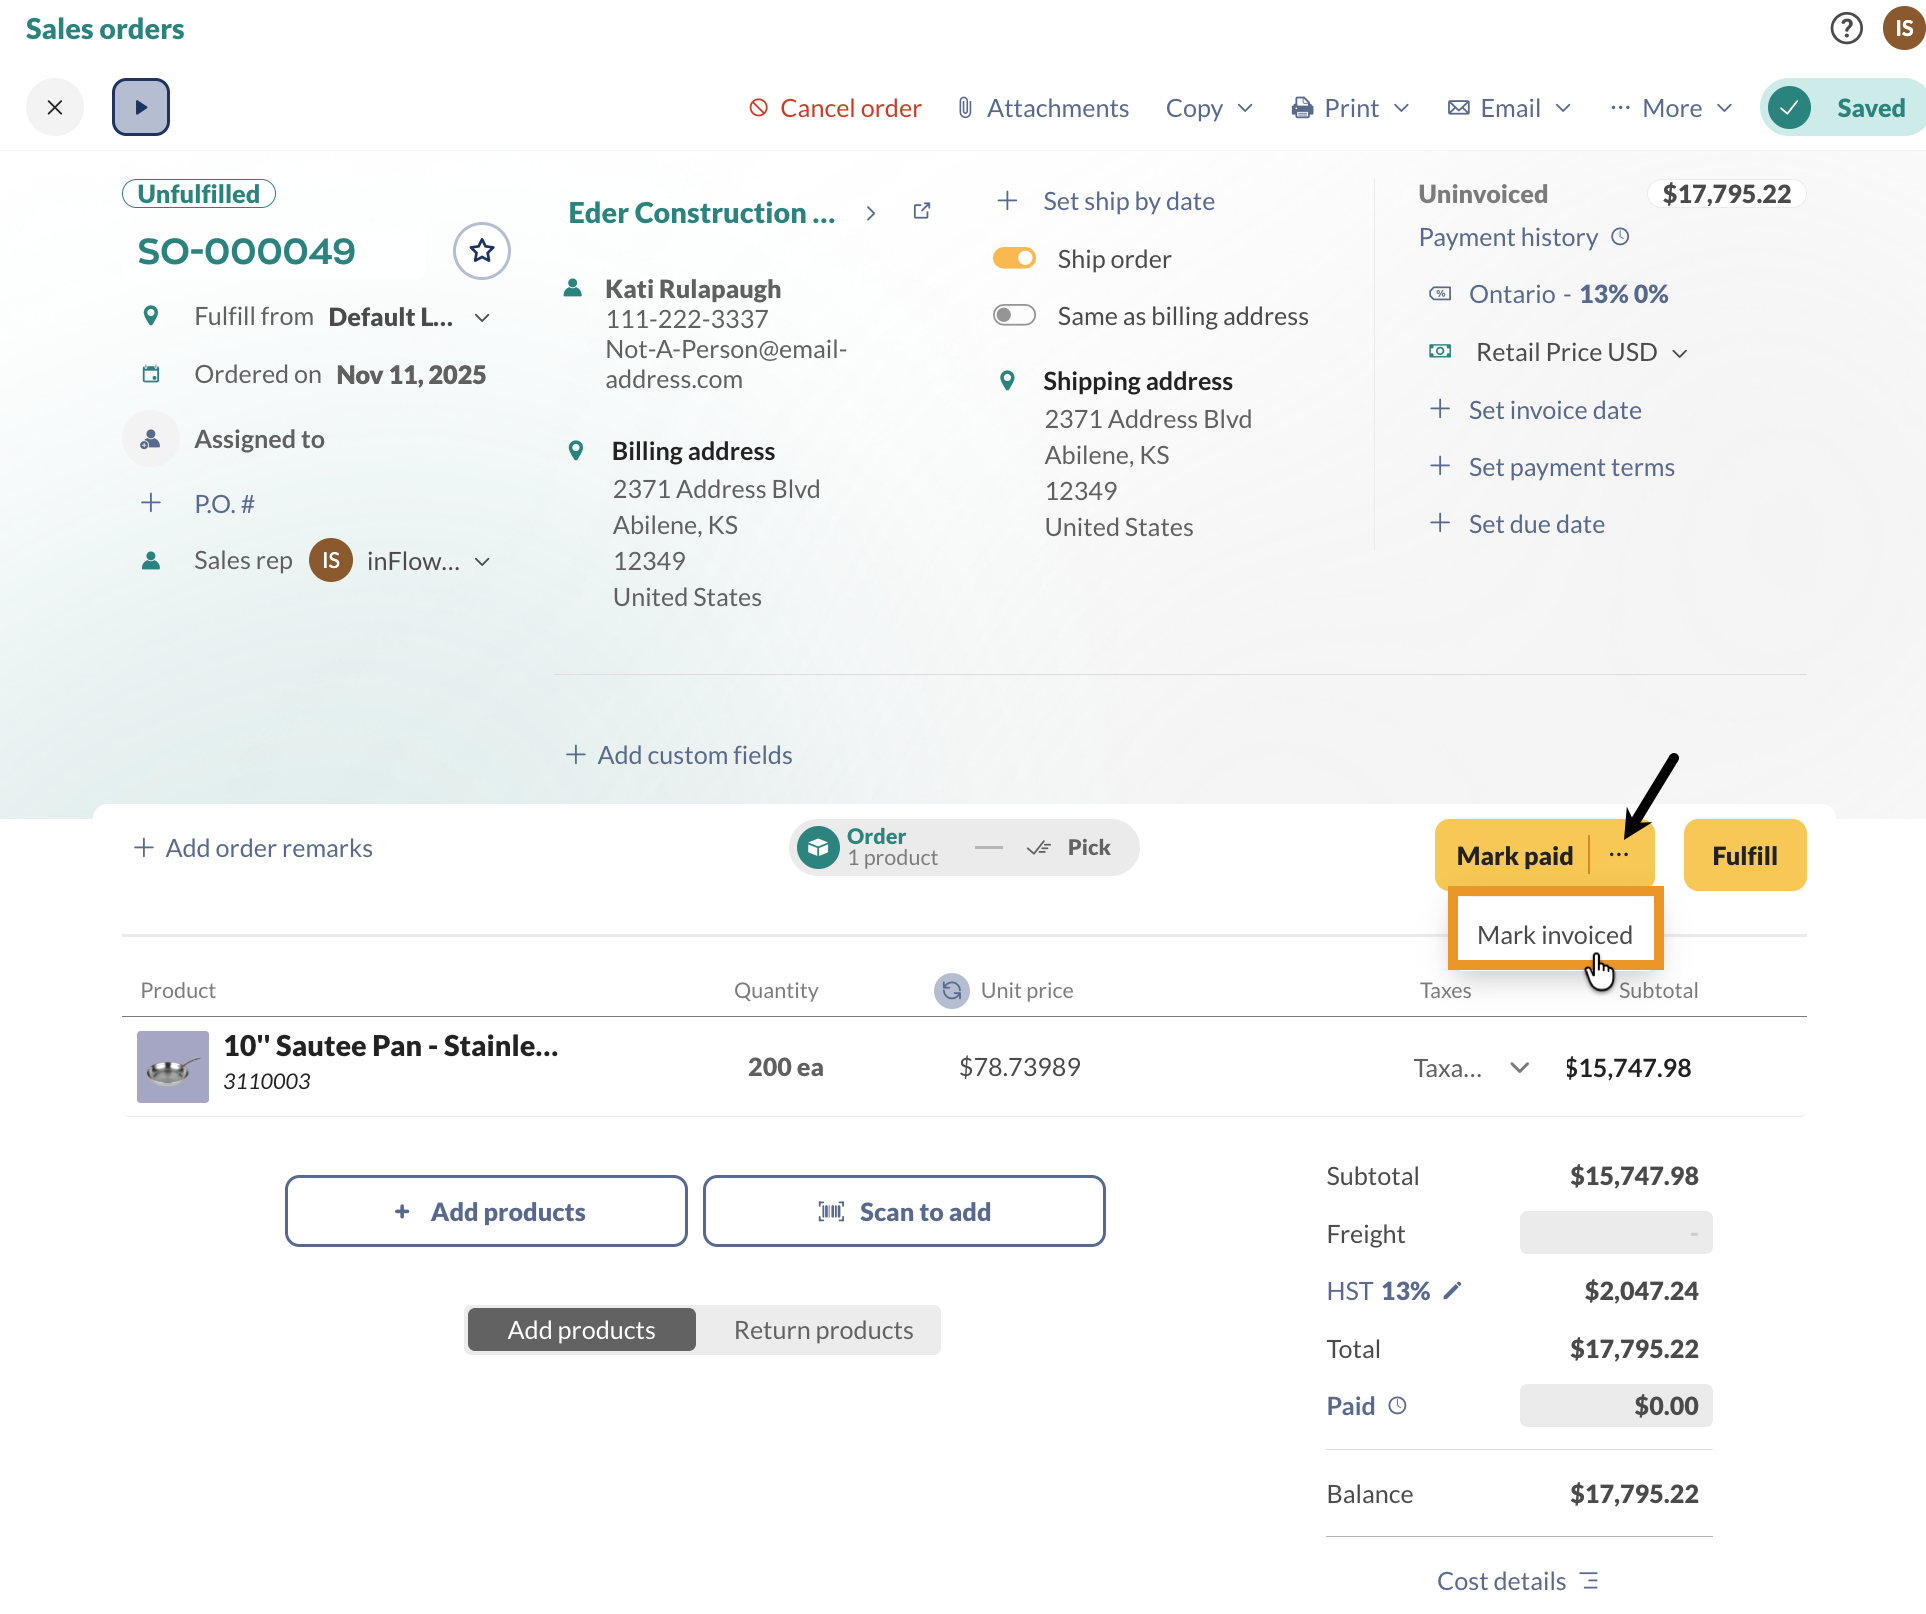
Task: Open the help question mark icon
Action: [x=1846, y=28]
